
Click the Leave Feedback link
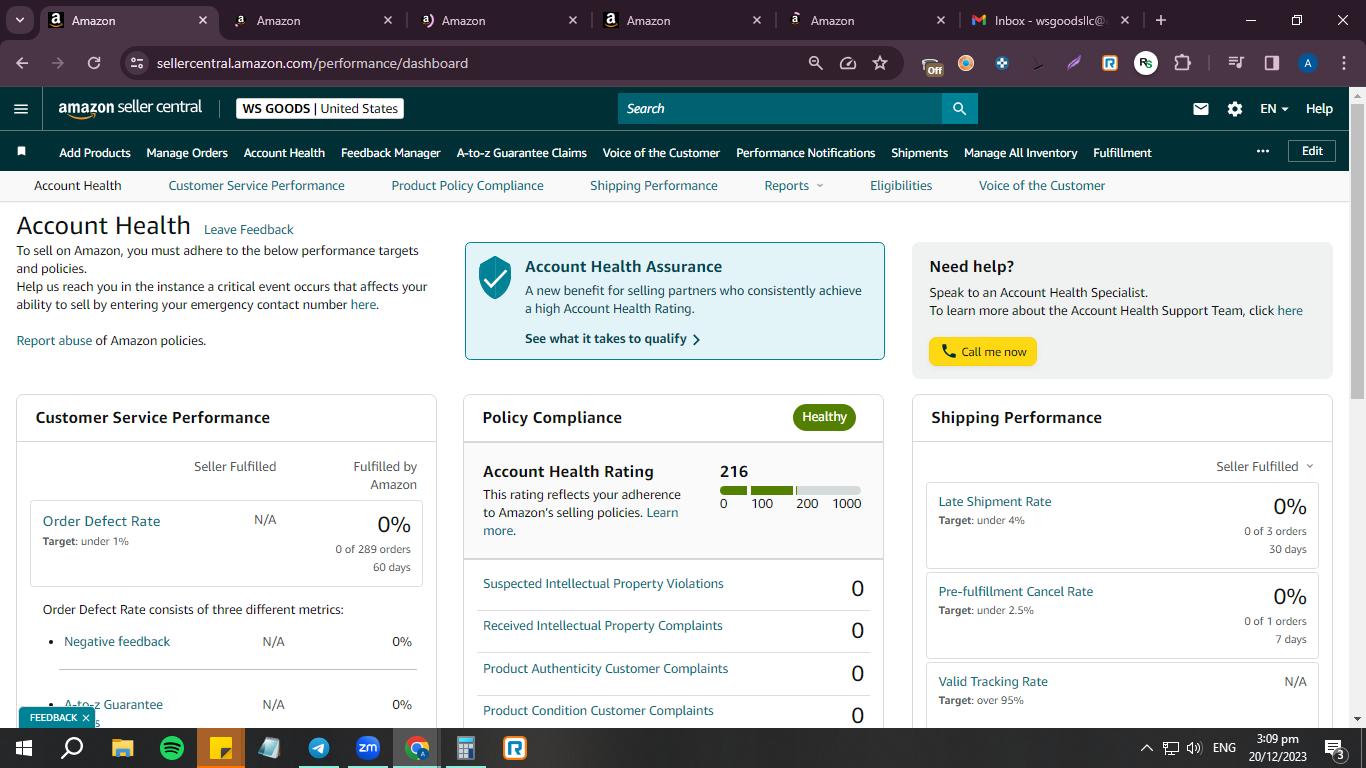249,230
